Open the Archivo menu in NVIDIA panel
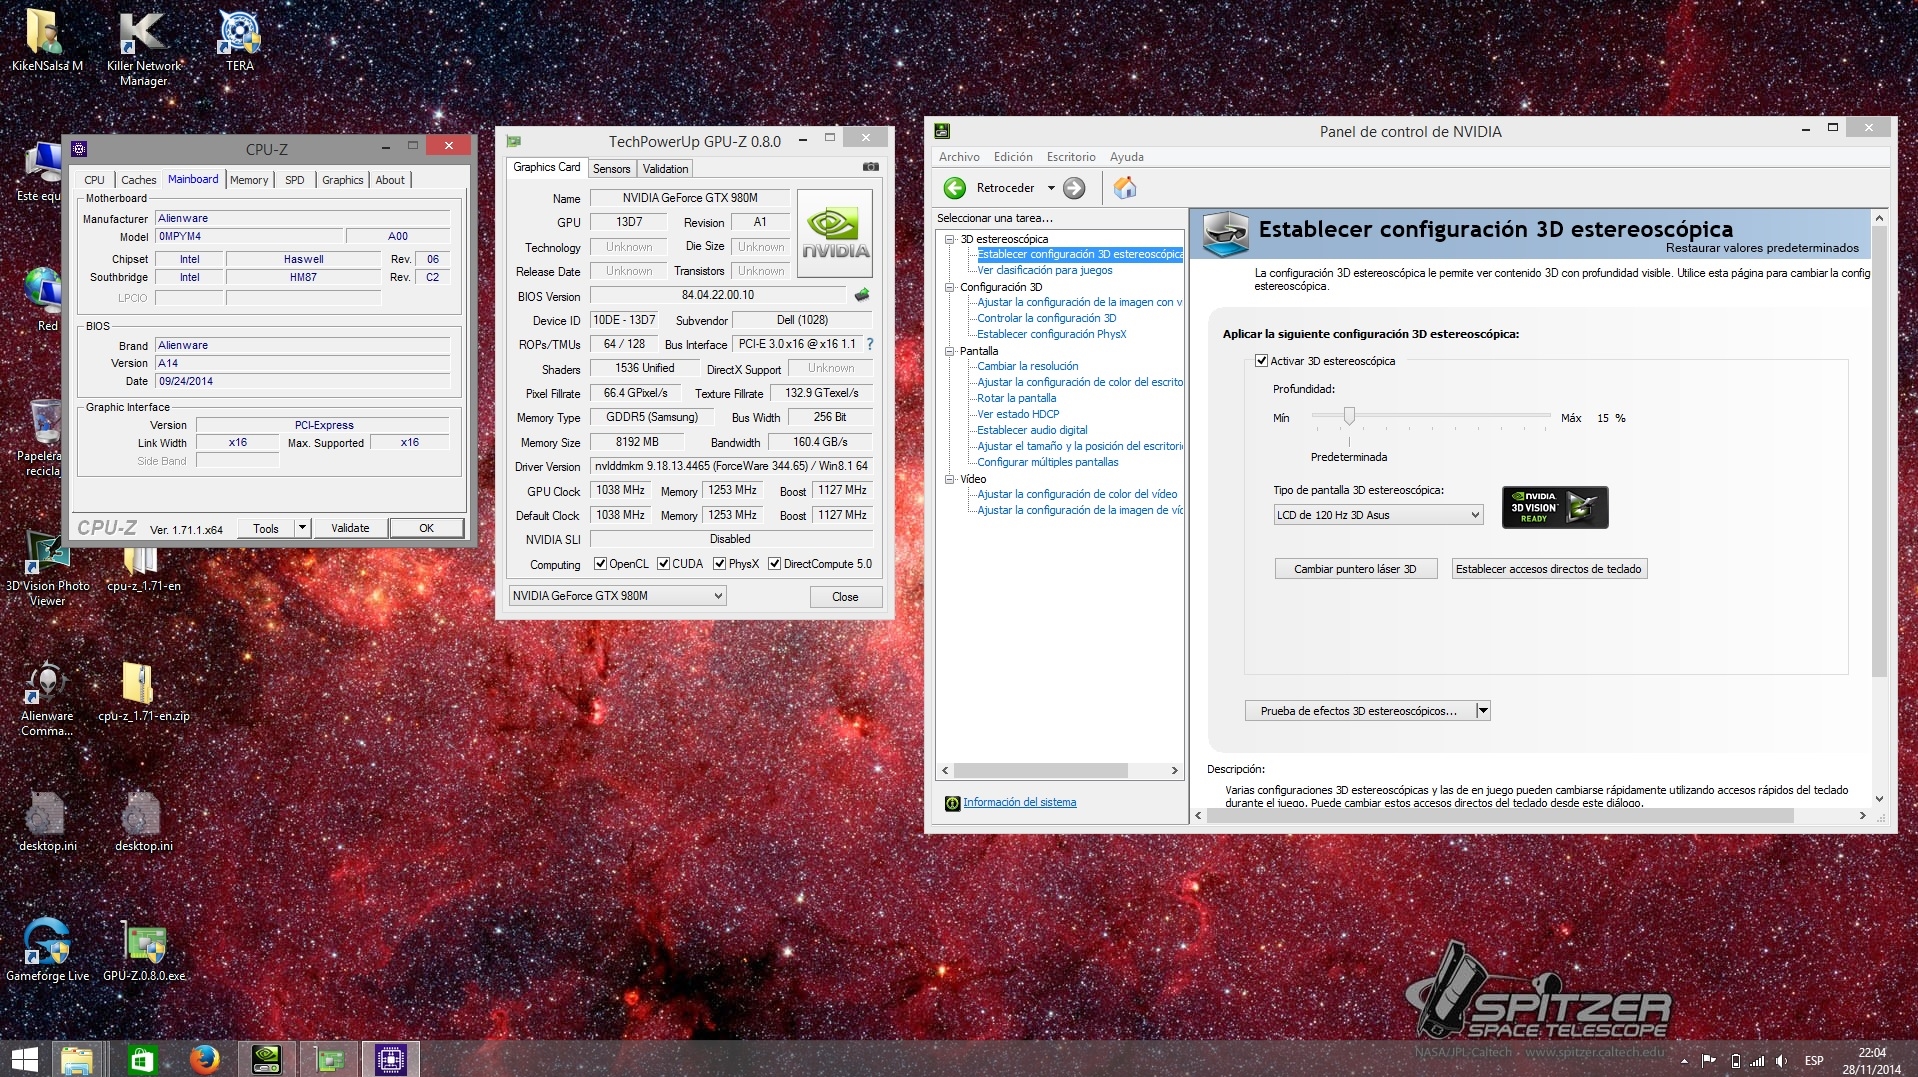1918x1077 pixels. [x=959, y=157]
